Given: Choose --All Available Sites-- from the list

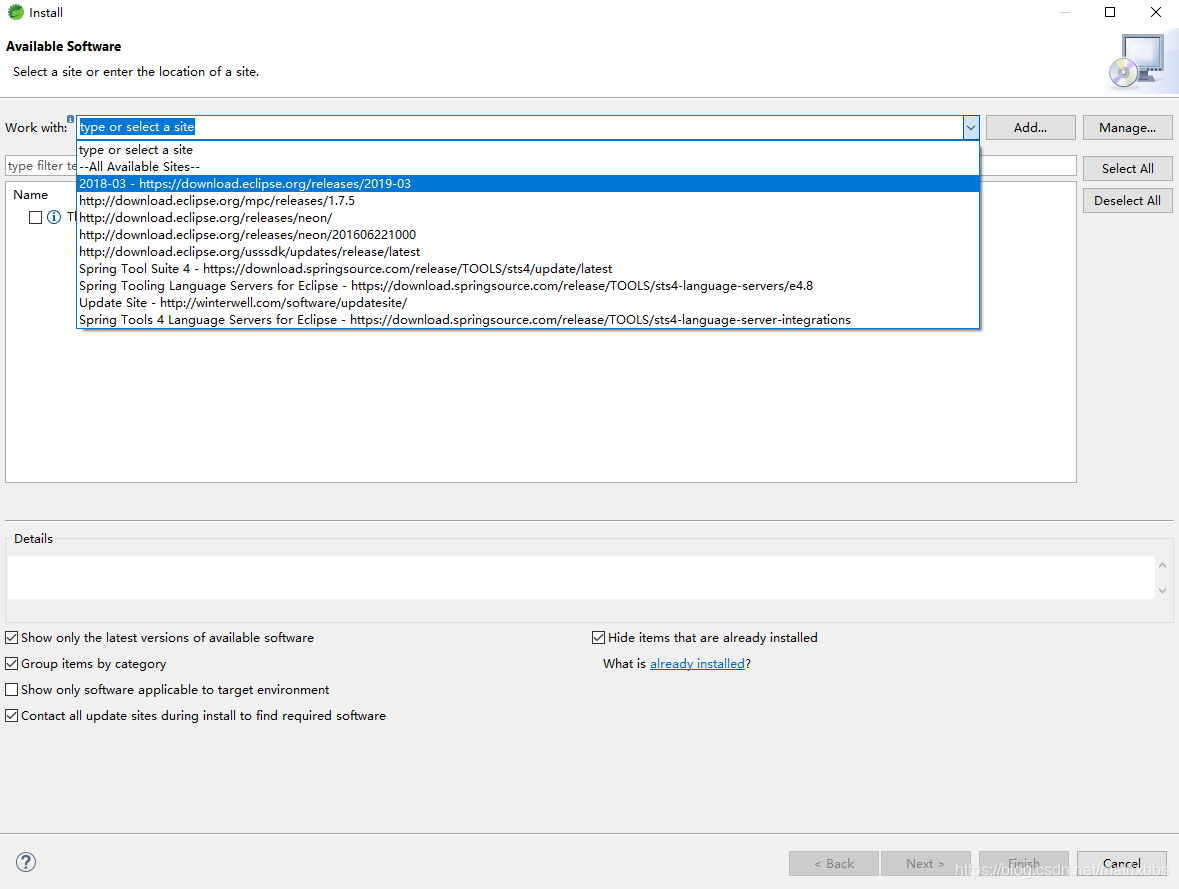Looking at the screenshot, I should point(528,167).
